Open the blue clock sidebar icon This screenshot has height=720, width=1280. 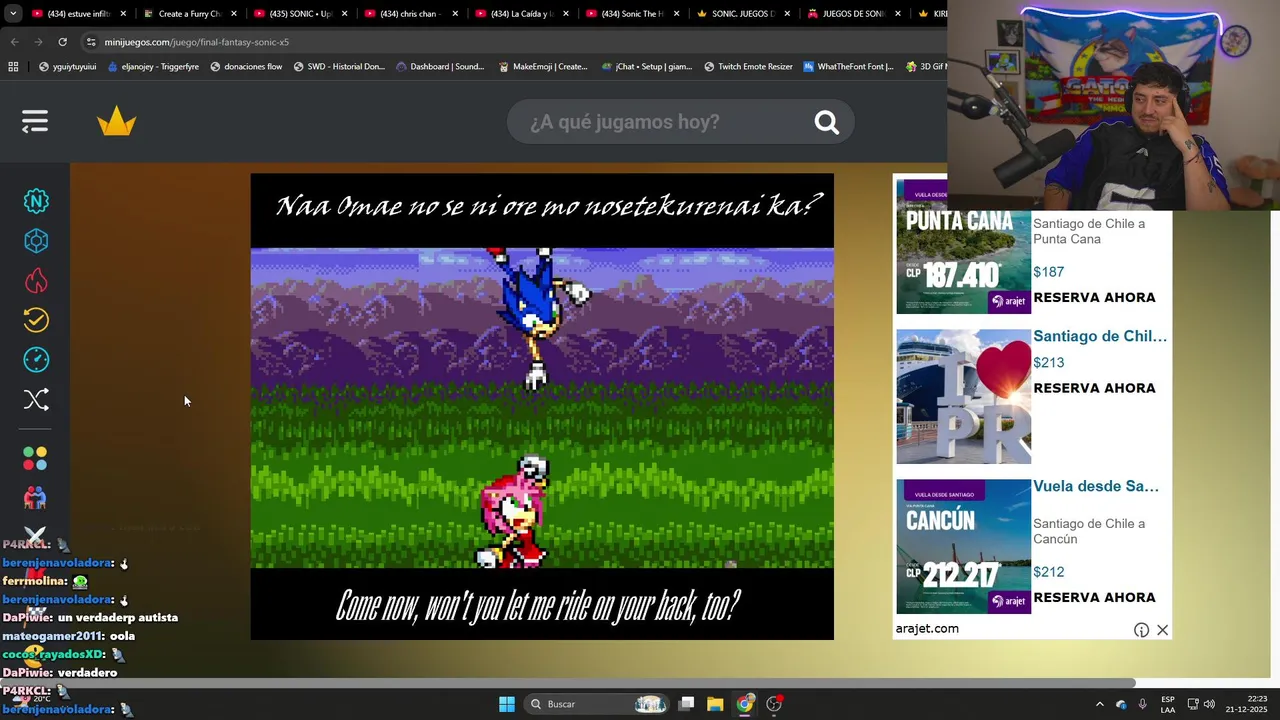[x=36, y=360]
